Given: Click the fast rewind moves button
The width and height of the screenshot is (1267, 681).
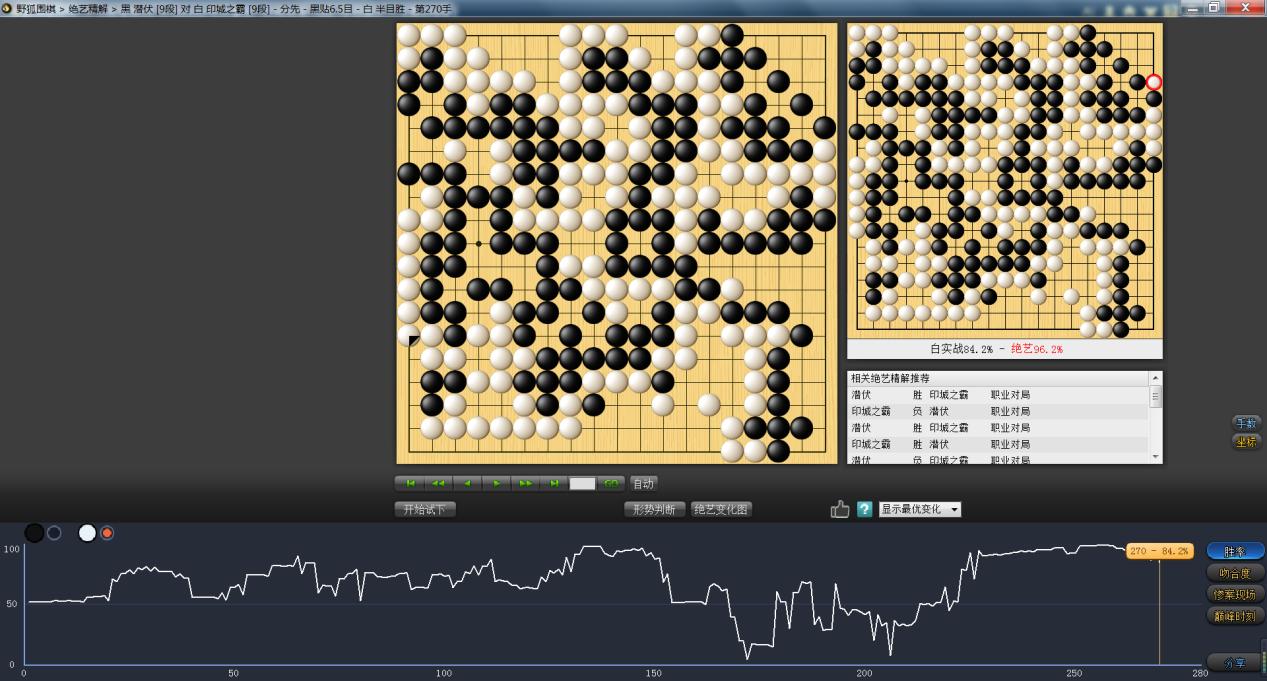Looking at the screenshot, I should click(x=438, y=483).
